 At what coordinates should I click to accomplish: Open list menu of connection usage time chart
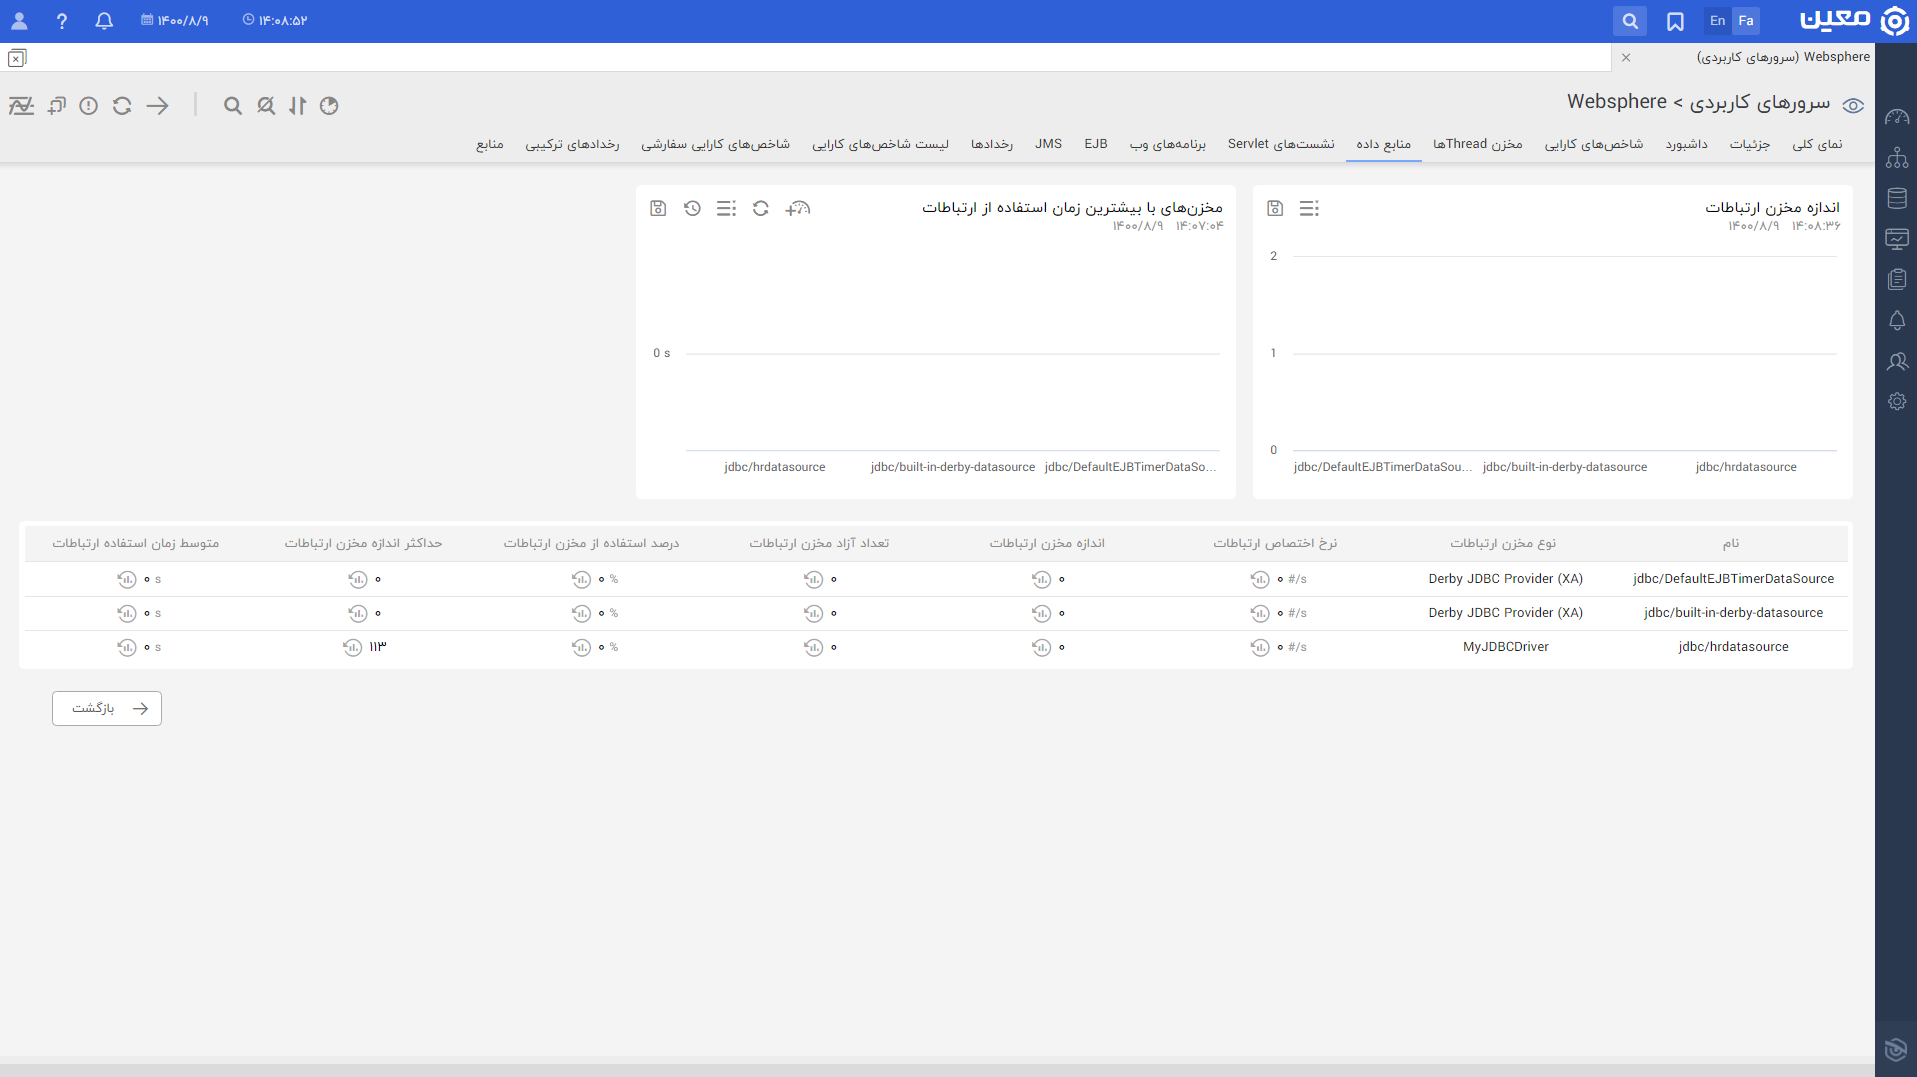coord(726,208)
